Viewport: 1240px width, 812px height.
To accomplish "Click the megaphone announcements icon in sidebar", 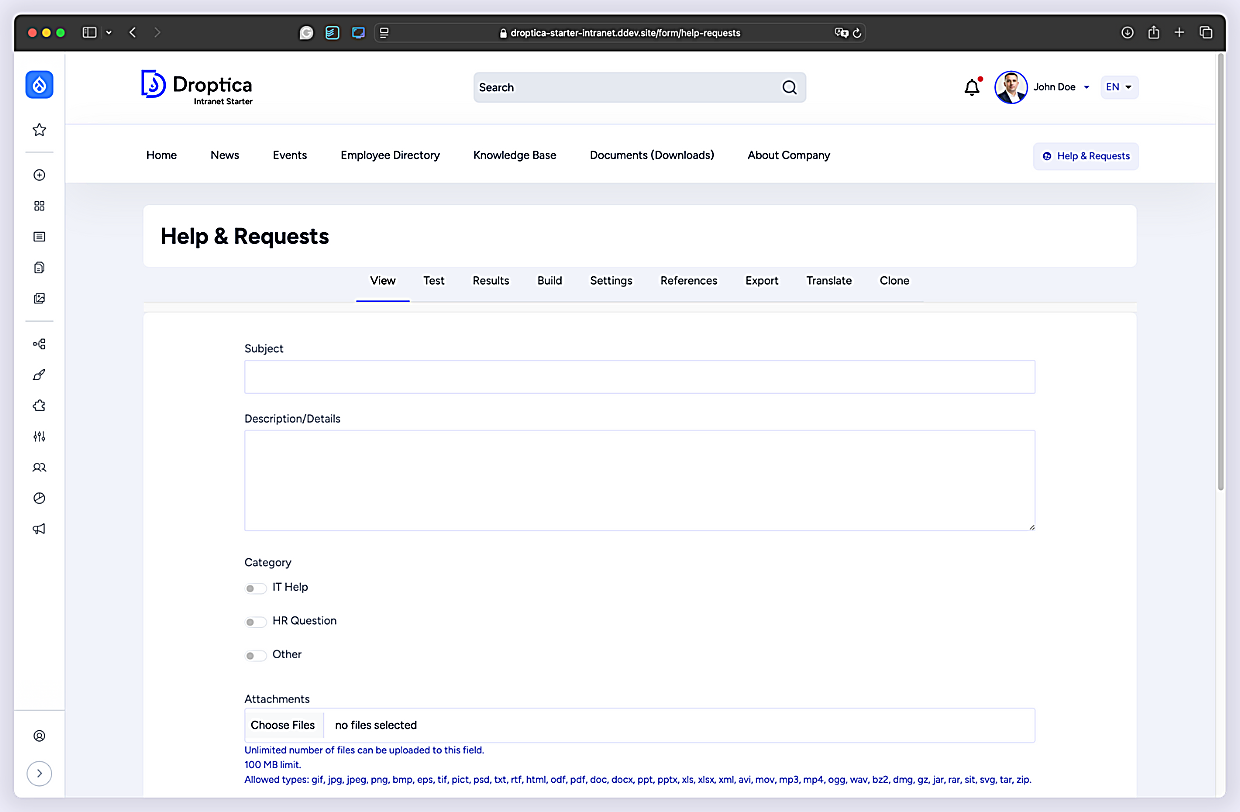I will (39, 529).
